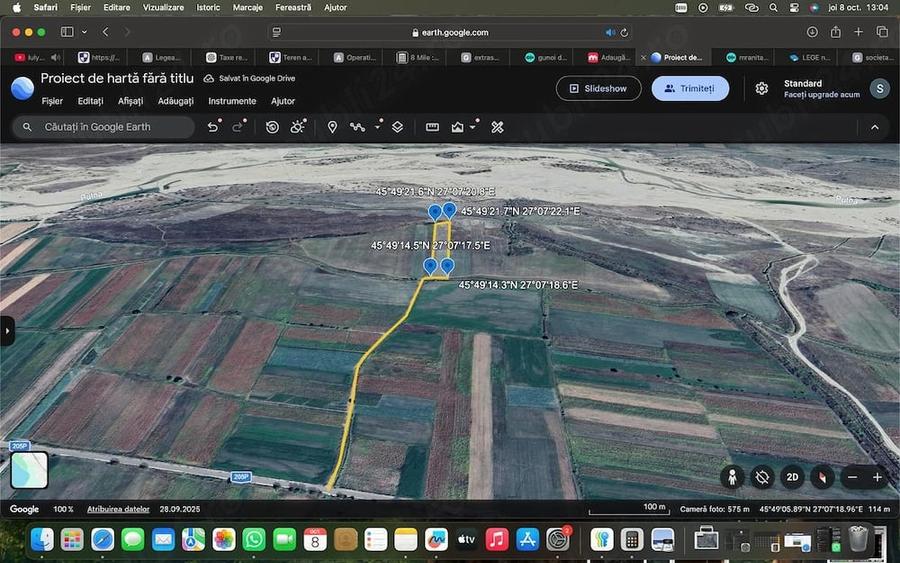The image size is (900, 563).
Task: Open the map layers stack icon
Action: [x=397, y=127]
